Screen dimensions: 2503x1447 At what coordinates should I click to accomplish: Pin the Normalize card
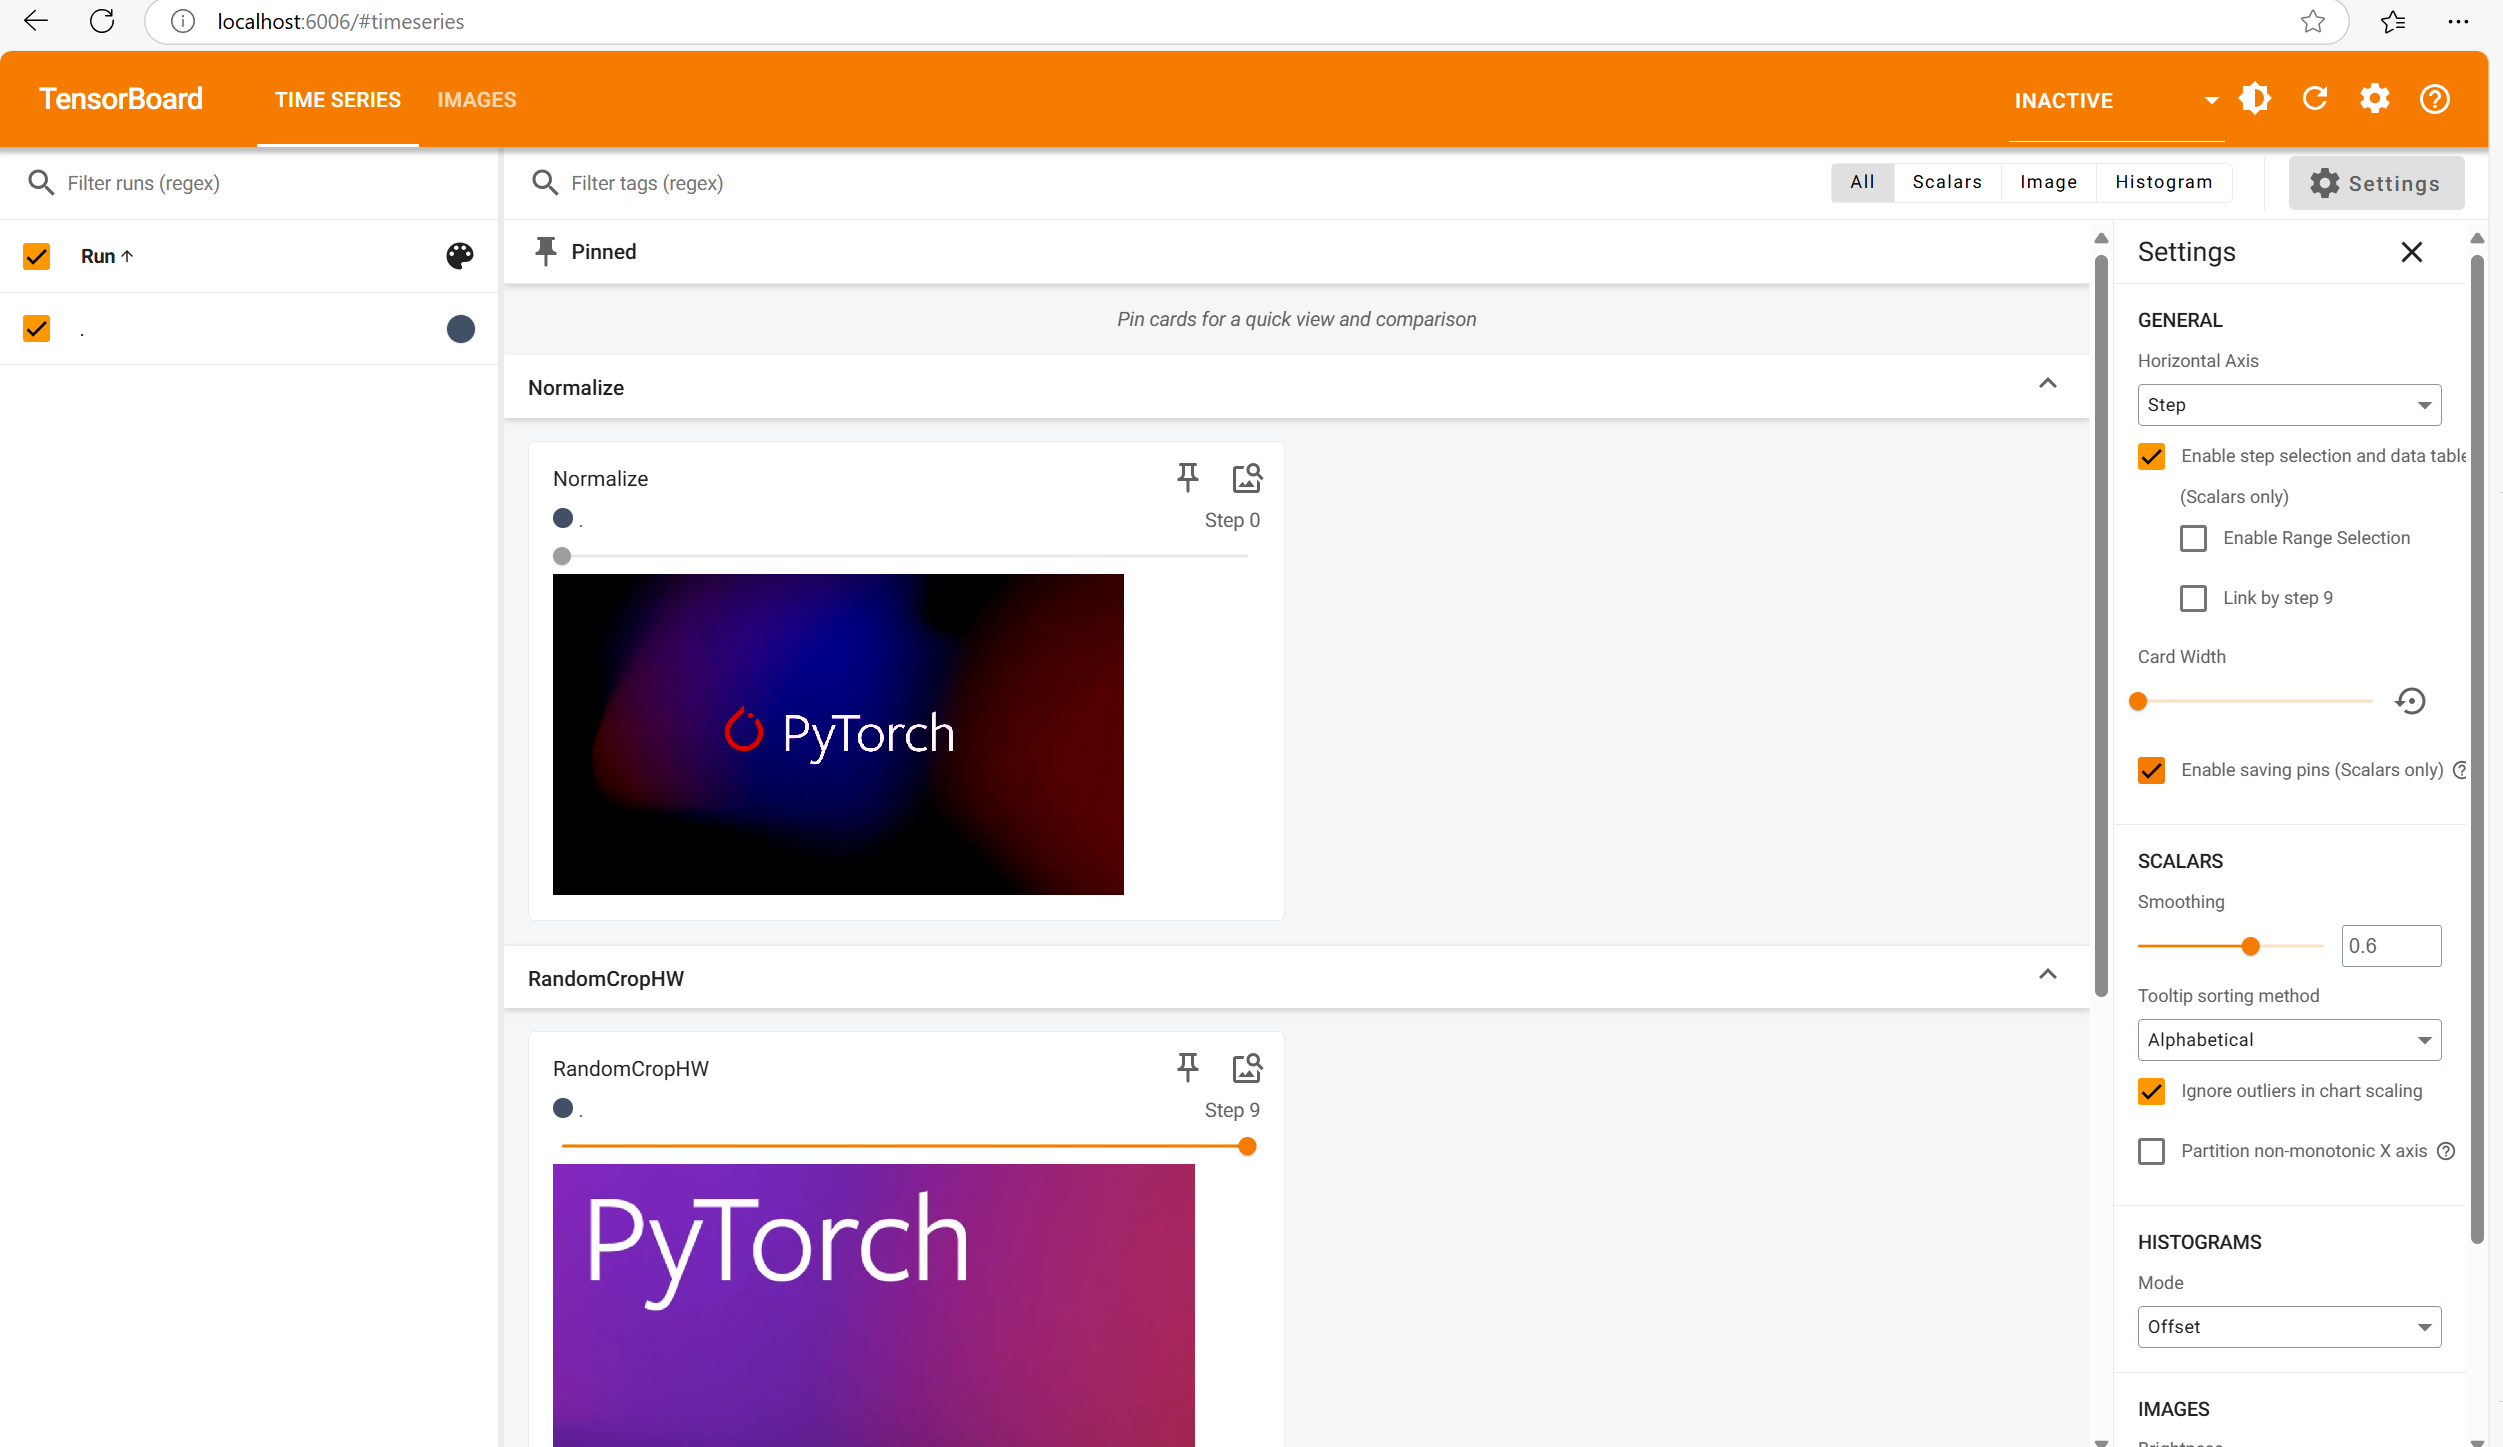coord(1187,477)
